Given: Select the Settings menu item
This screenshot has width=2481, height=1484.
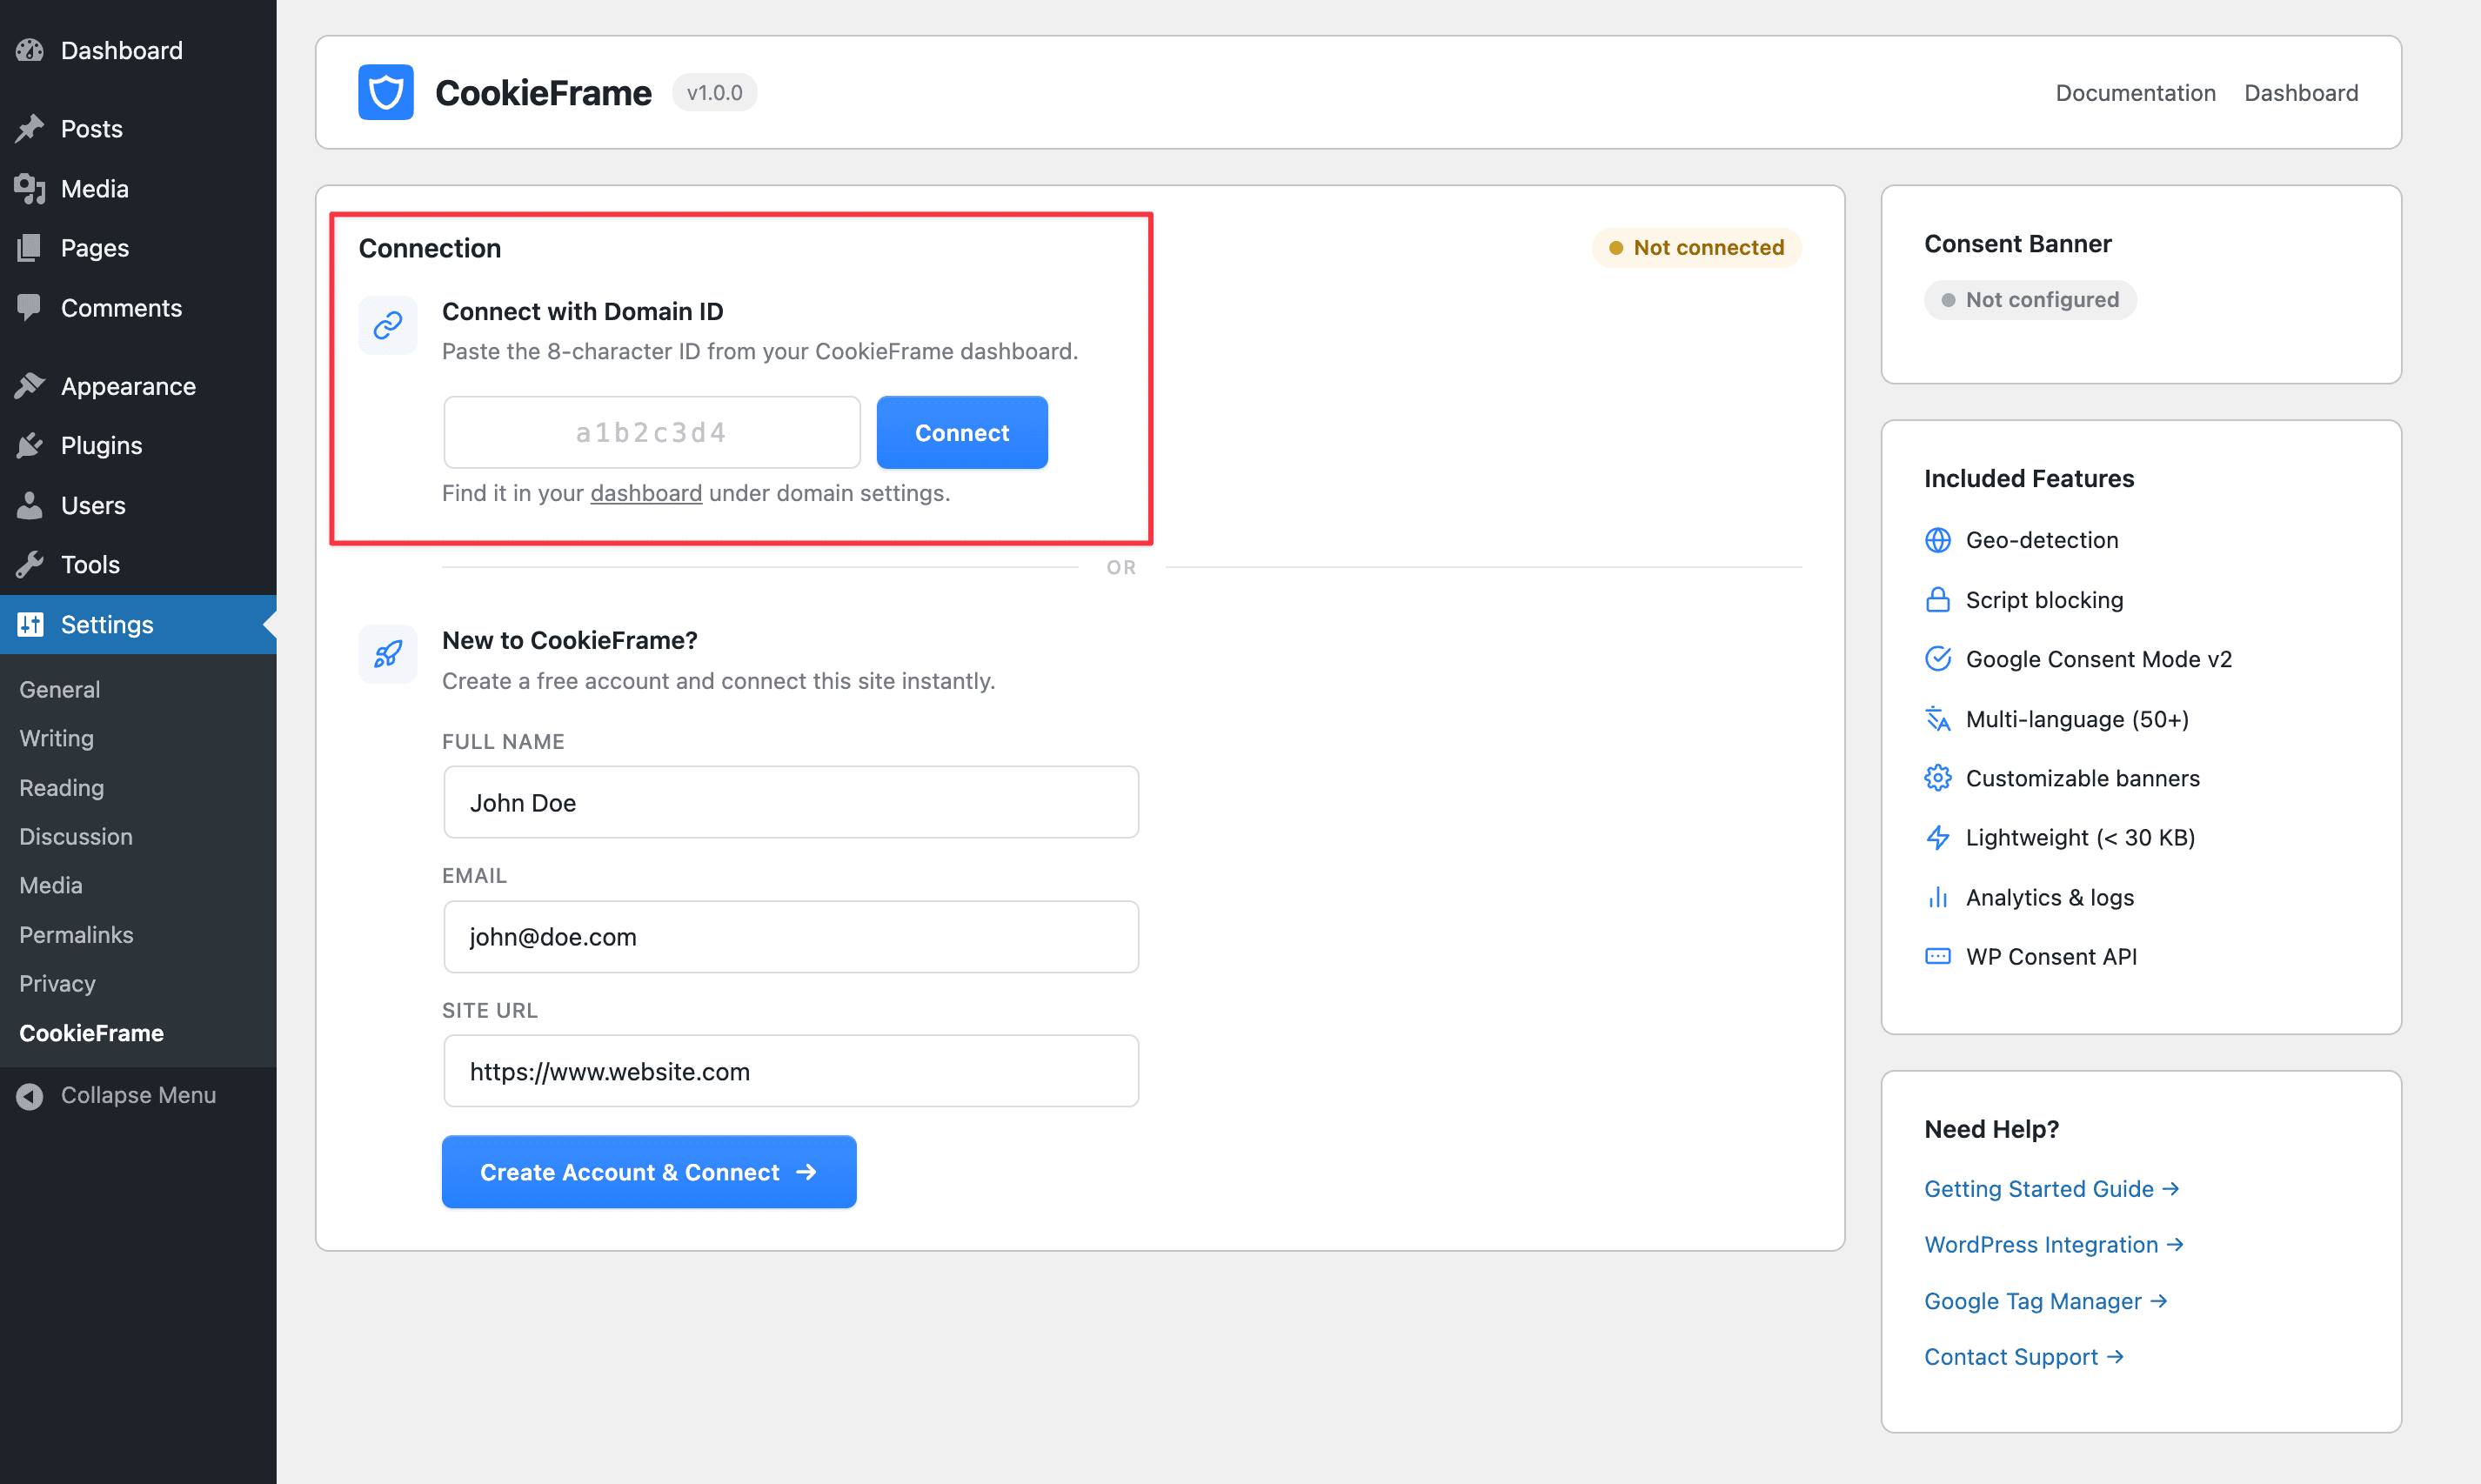Looking at the screenshot, I should (x=138, y=624).
